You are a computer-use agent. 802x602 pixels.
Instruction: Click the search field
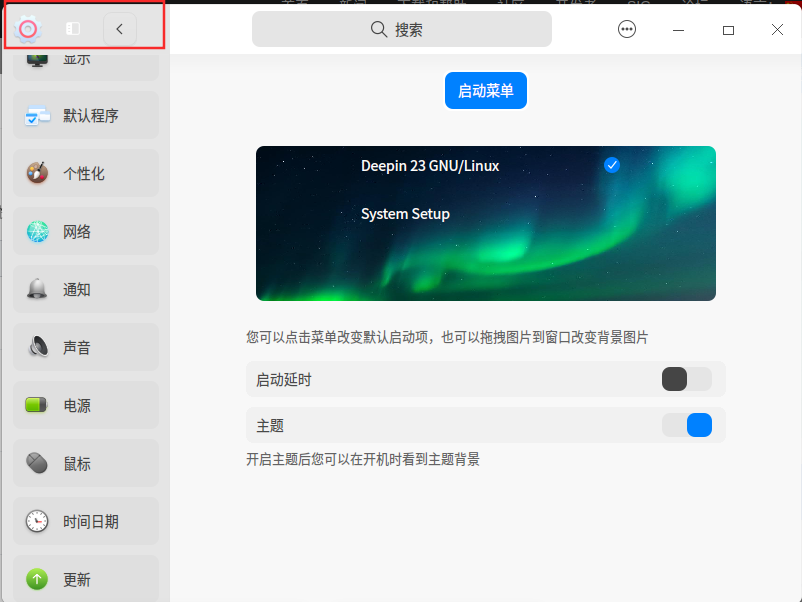[x=402, y=29]
